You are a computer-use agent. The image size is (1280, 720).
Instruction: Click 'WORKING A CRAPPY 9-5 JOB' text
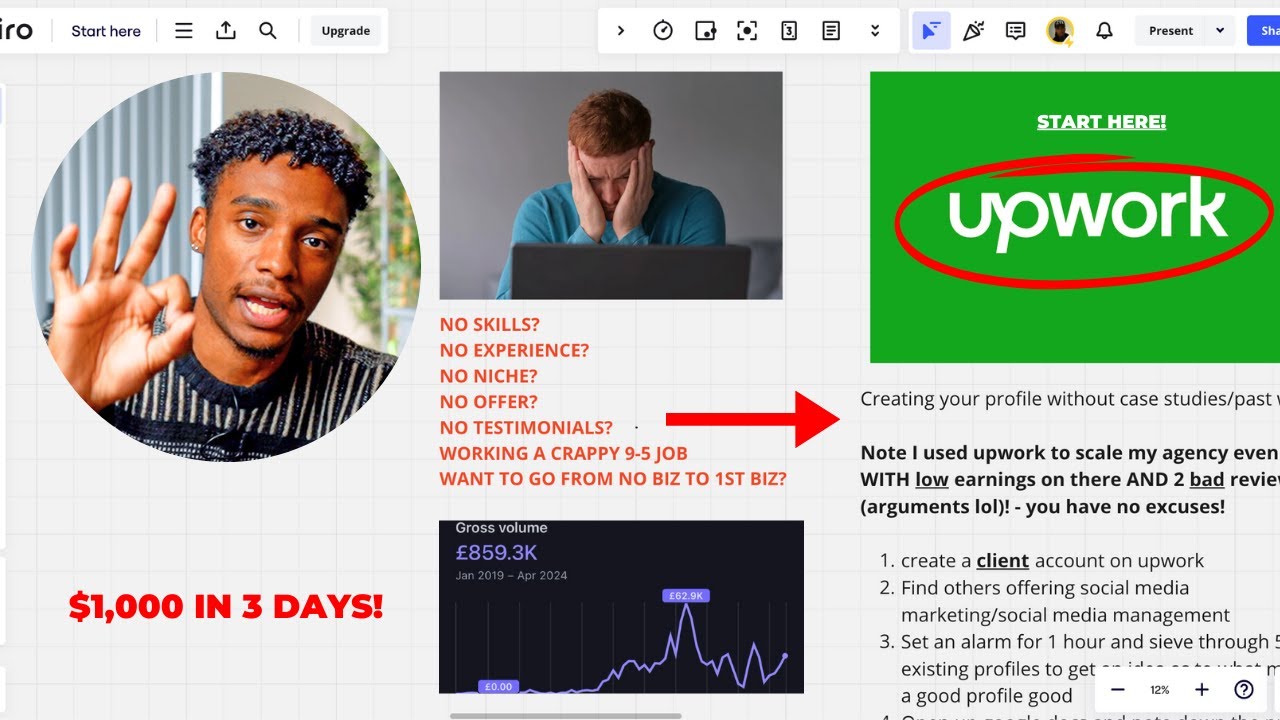click(563, 453)
